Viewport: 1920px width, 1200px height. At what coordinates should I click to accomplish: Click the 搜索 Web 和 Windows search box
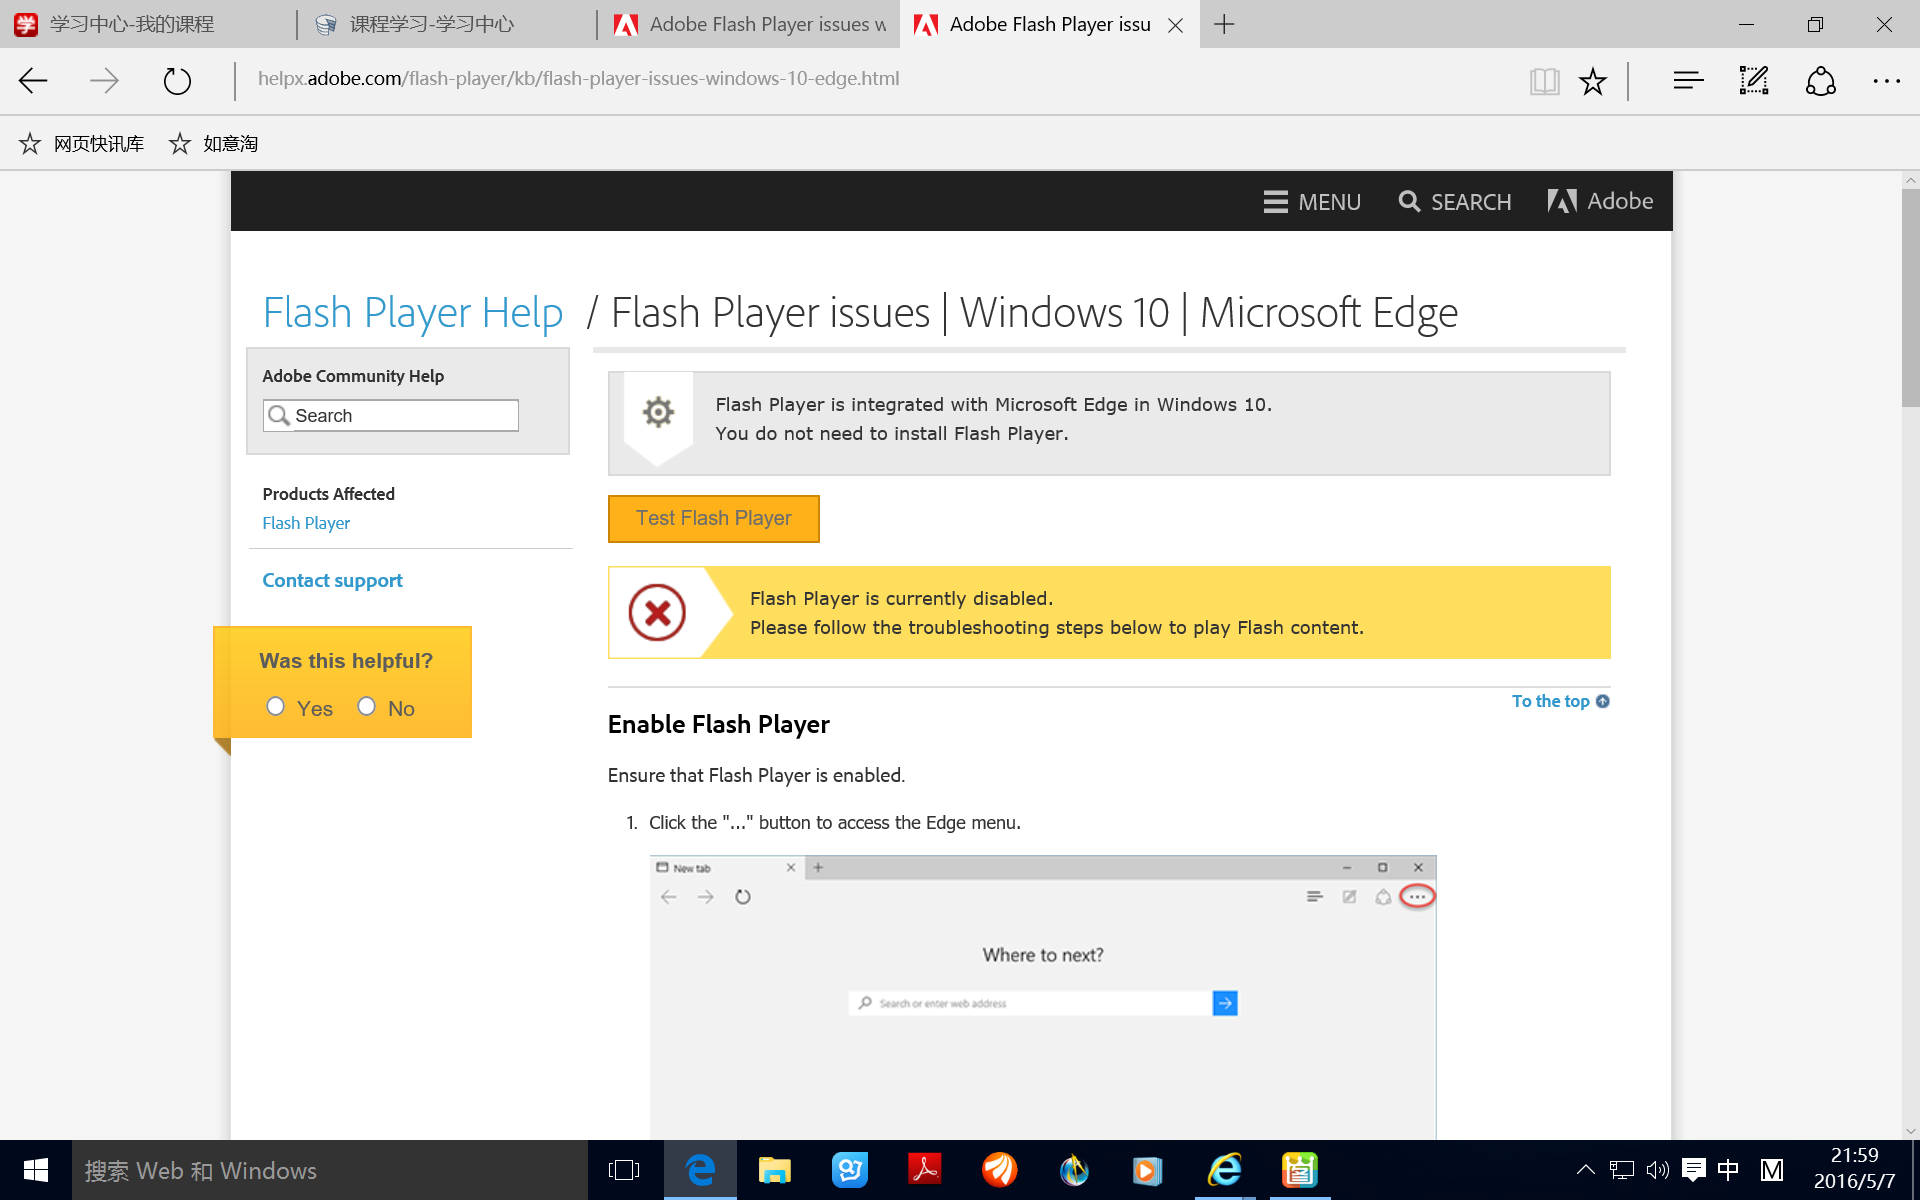pyautogui.click(x=330, y=1170)
